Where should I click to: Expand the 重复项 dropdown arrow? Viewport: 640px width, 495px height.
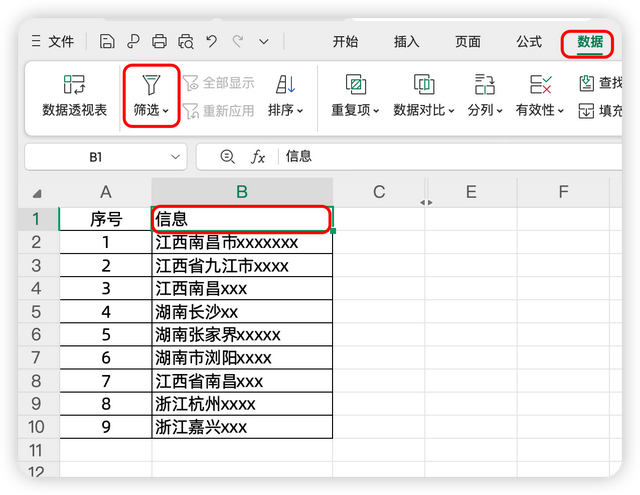tap(376, 111)
